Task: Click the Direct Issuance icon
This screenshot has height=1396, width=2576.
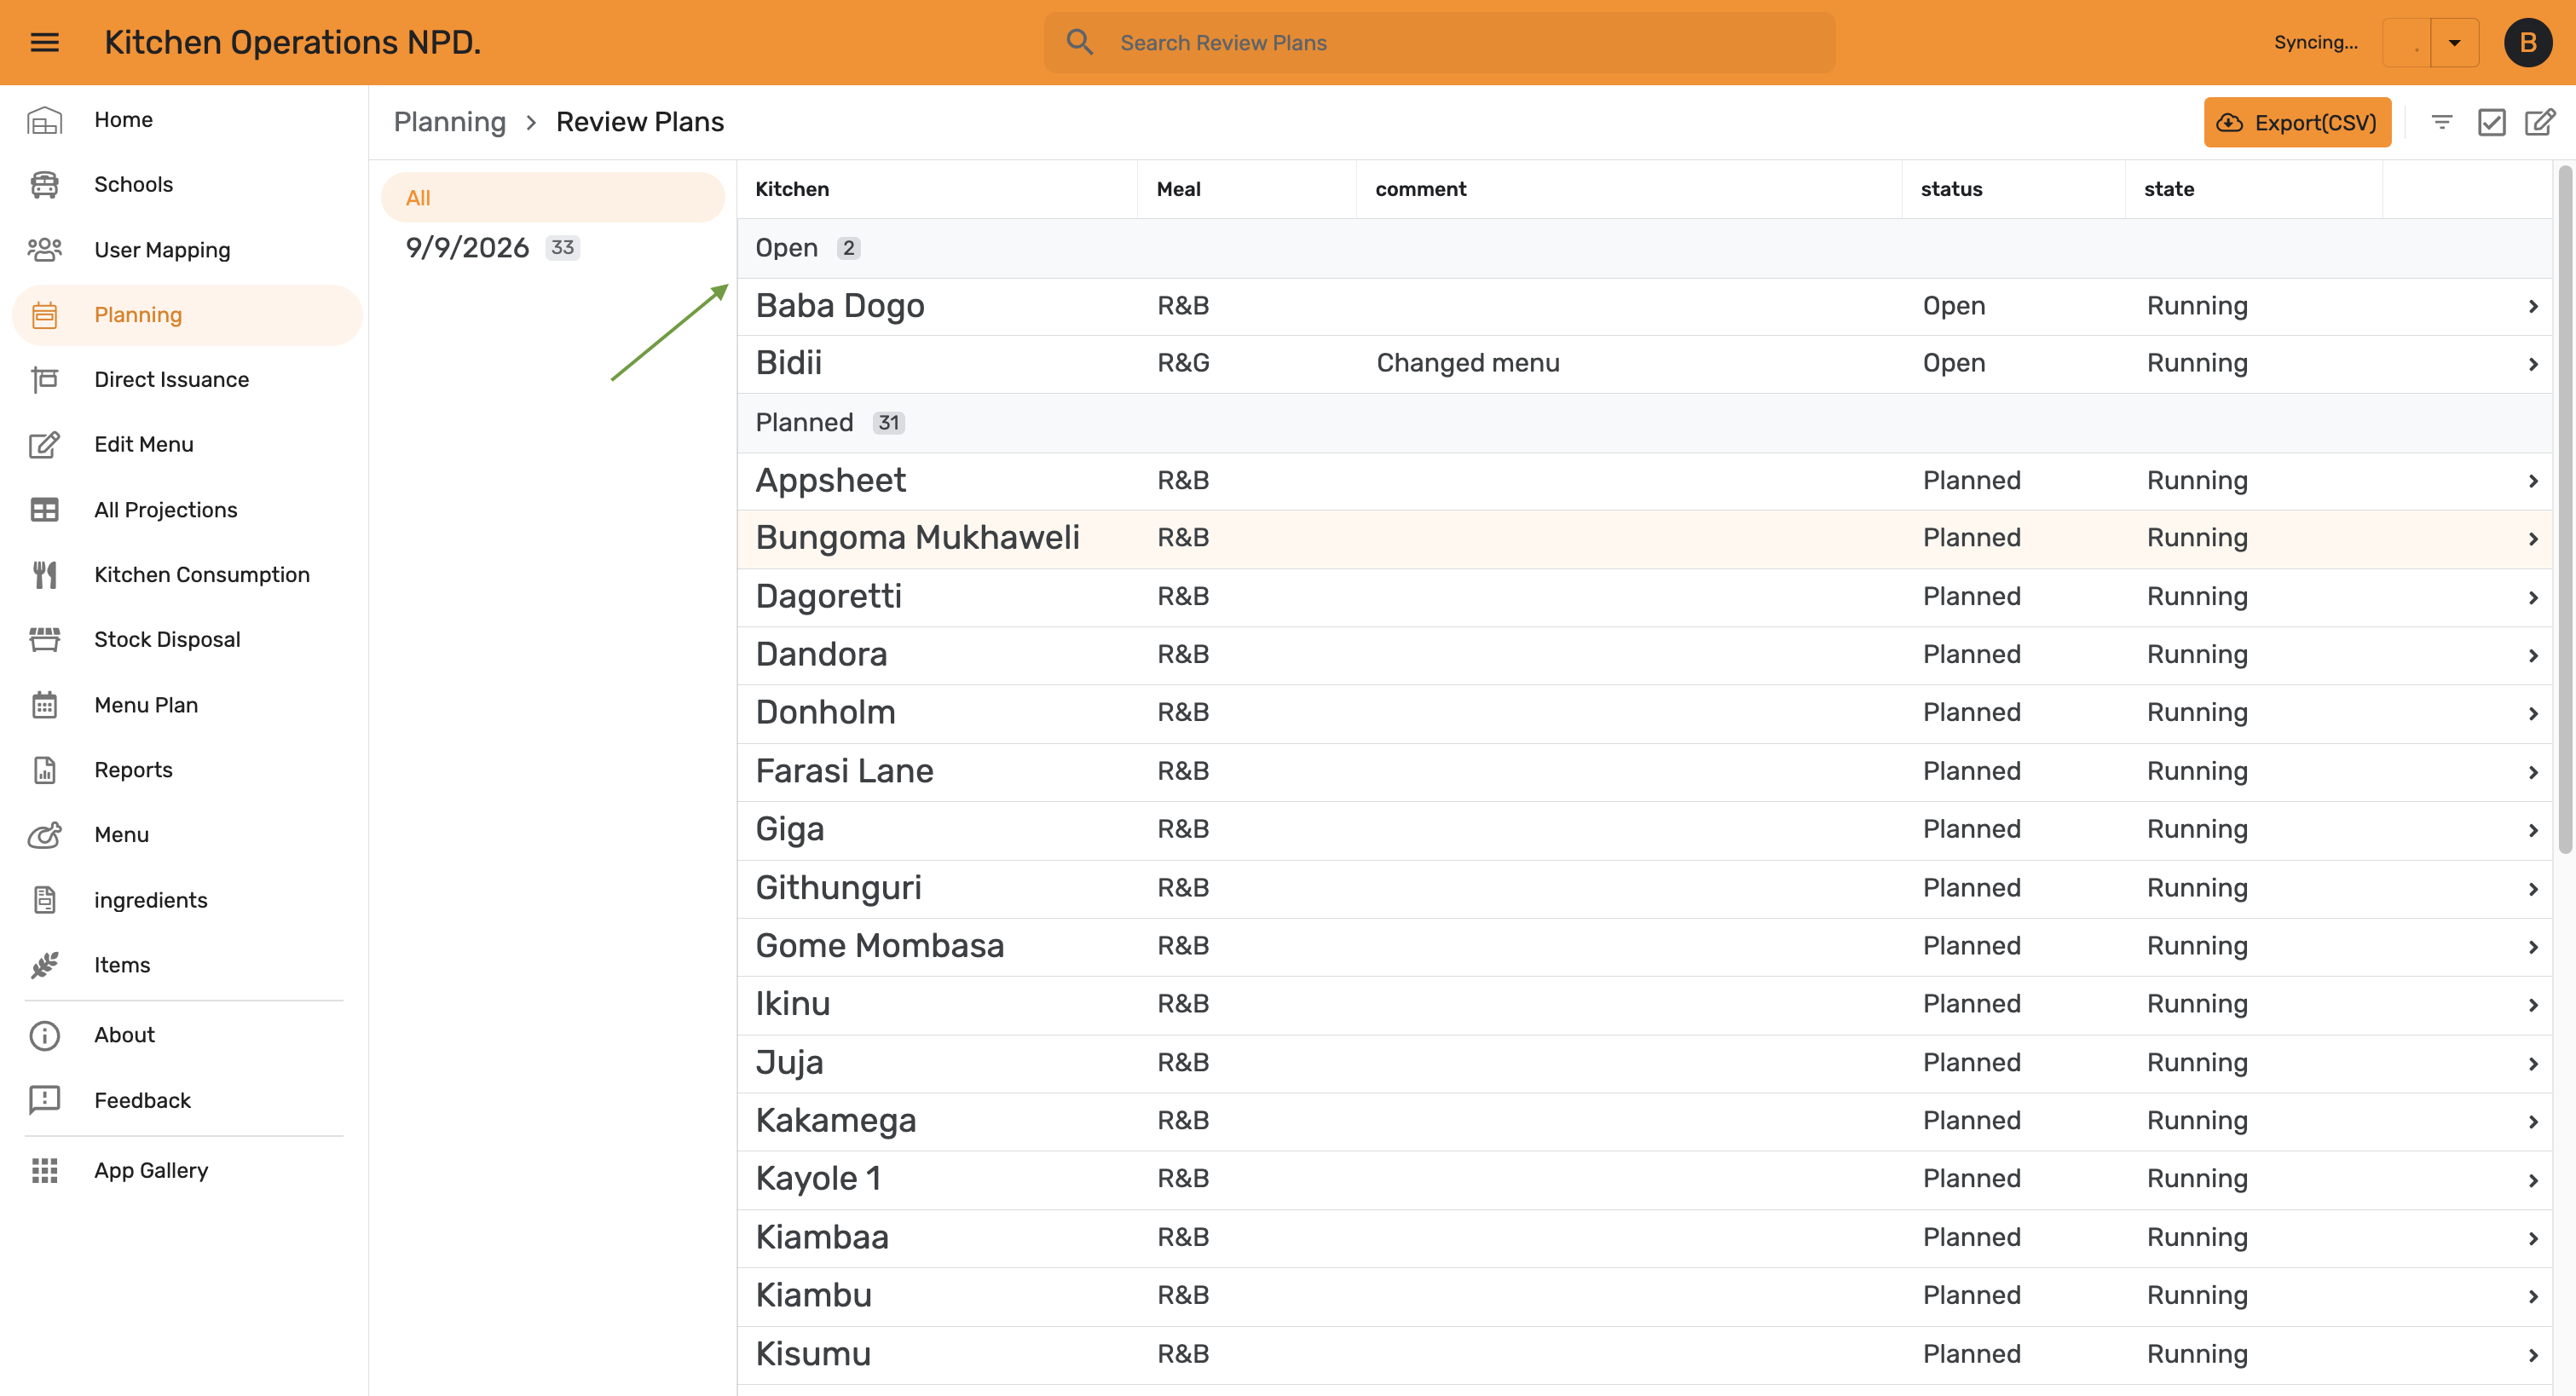Action: coord(44,380)
